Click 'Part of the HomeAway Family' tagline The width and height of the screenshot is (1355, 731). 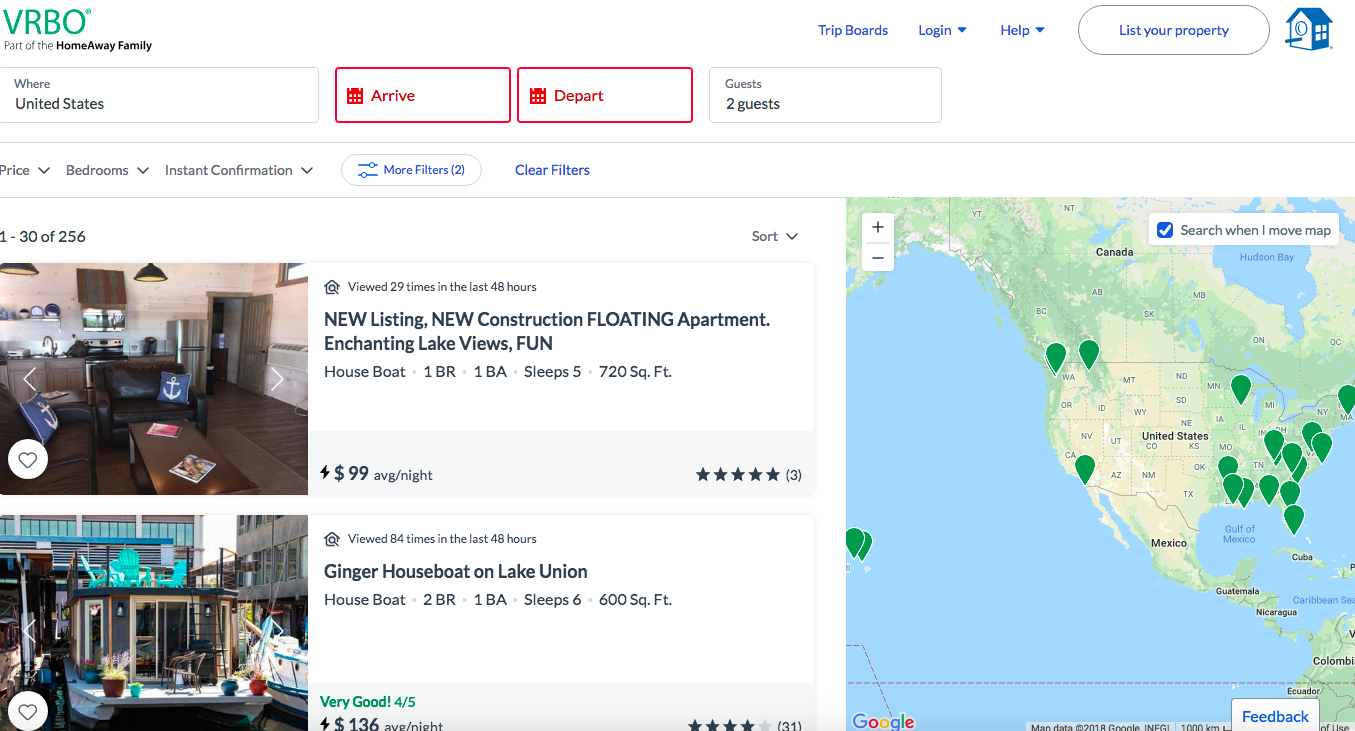pos(78,46)
